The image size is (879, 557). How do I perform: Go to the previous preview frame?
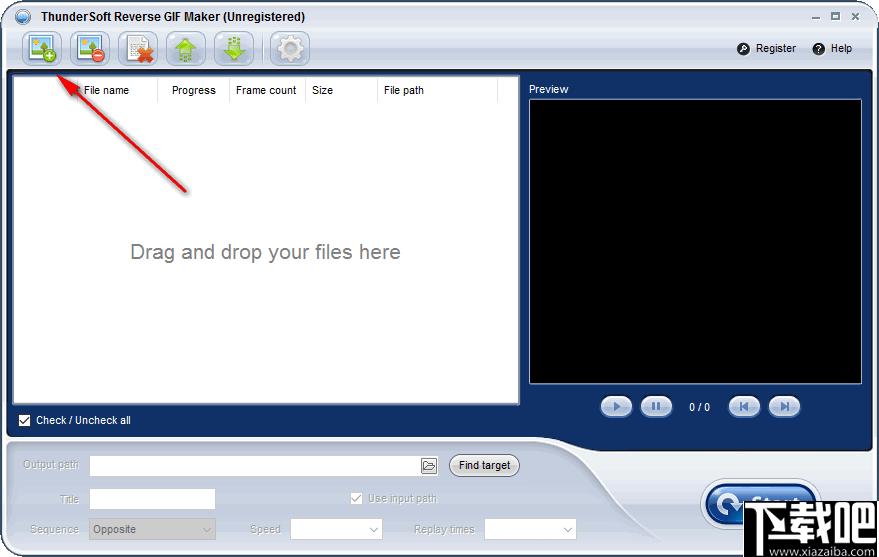pos(744,407)
